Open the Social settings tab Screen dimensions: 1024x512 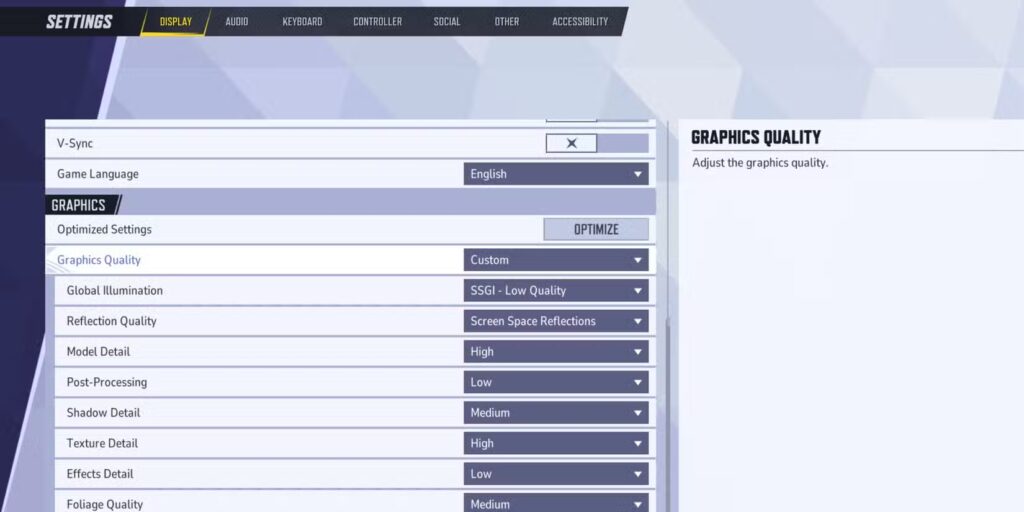[x=447, y=22]
